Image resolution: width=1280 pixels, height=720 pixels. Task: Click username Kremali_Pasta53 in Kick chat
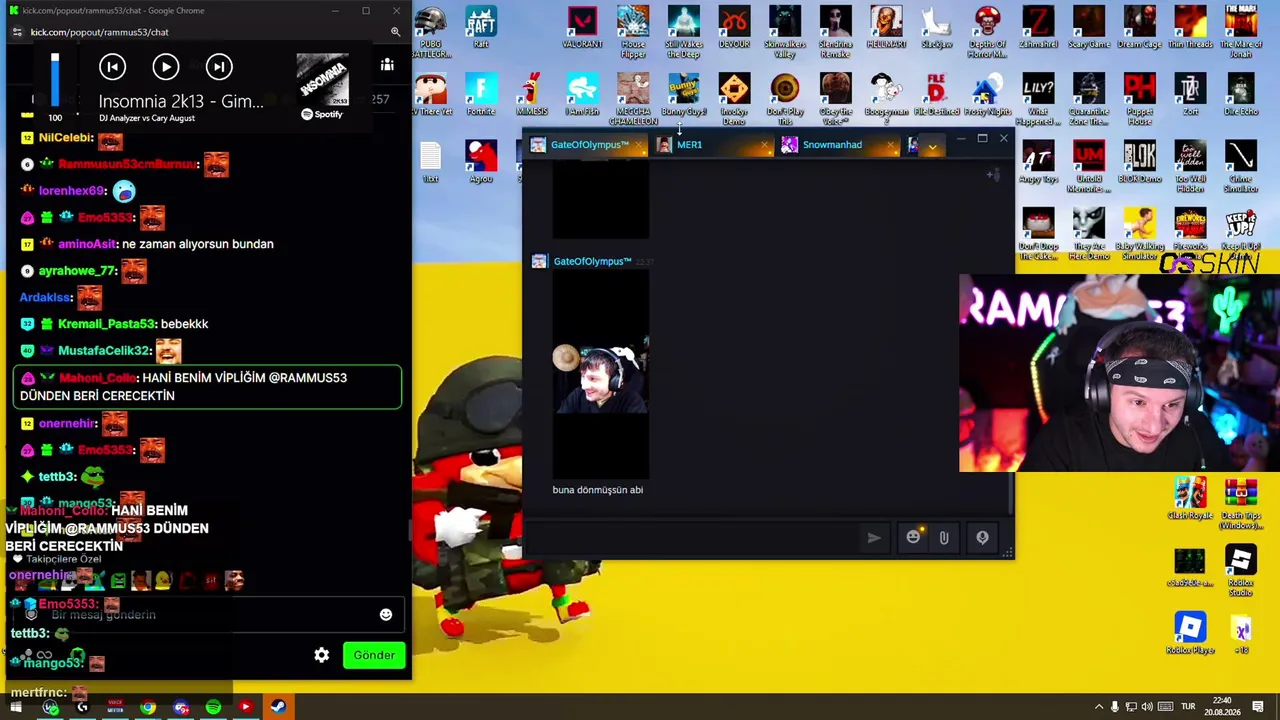[107, 324]
